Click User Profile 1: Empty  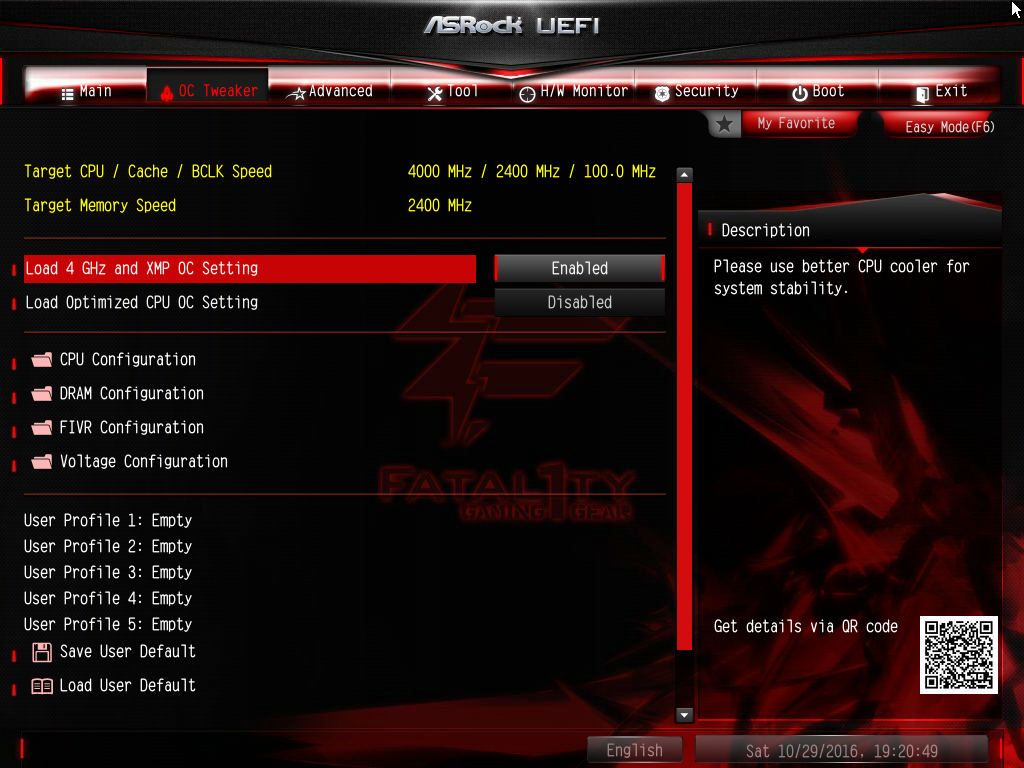click(x=108, y=520)
